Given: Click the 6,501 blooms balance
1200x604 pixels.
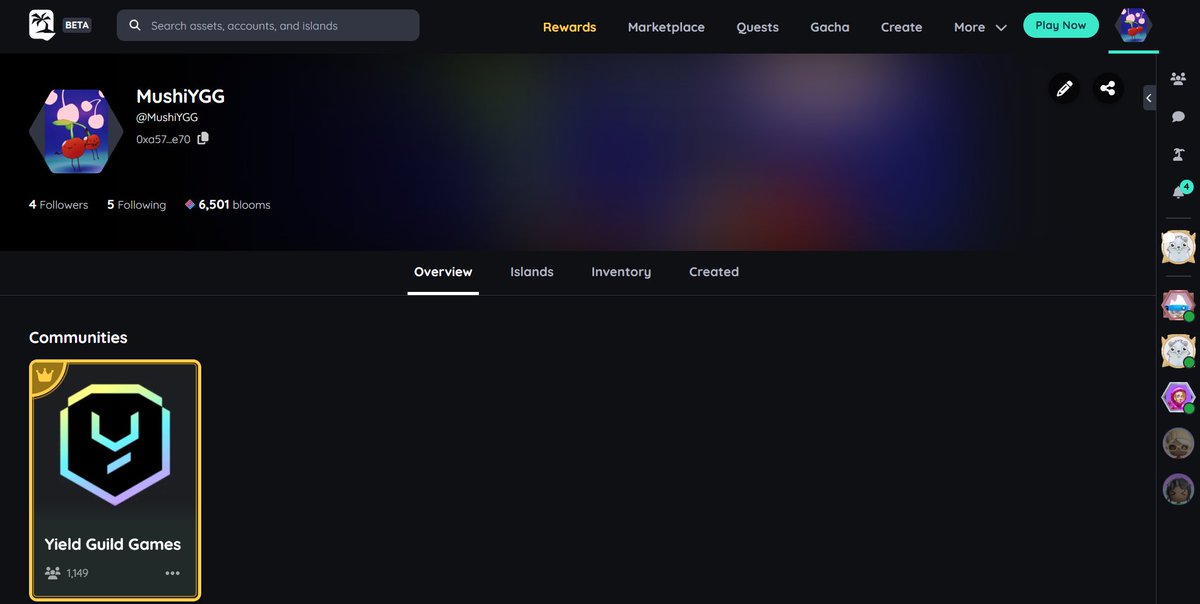Looking at the screenshot, I should pyautogui.click(x=234, y=205).
